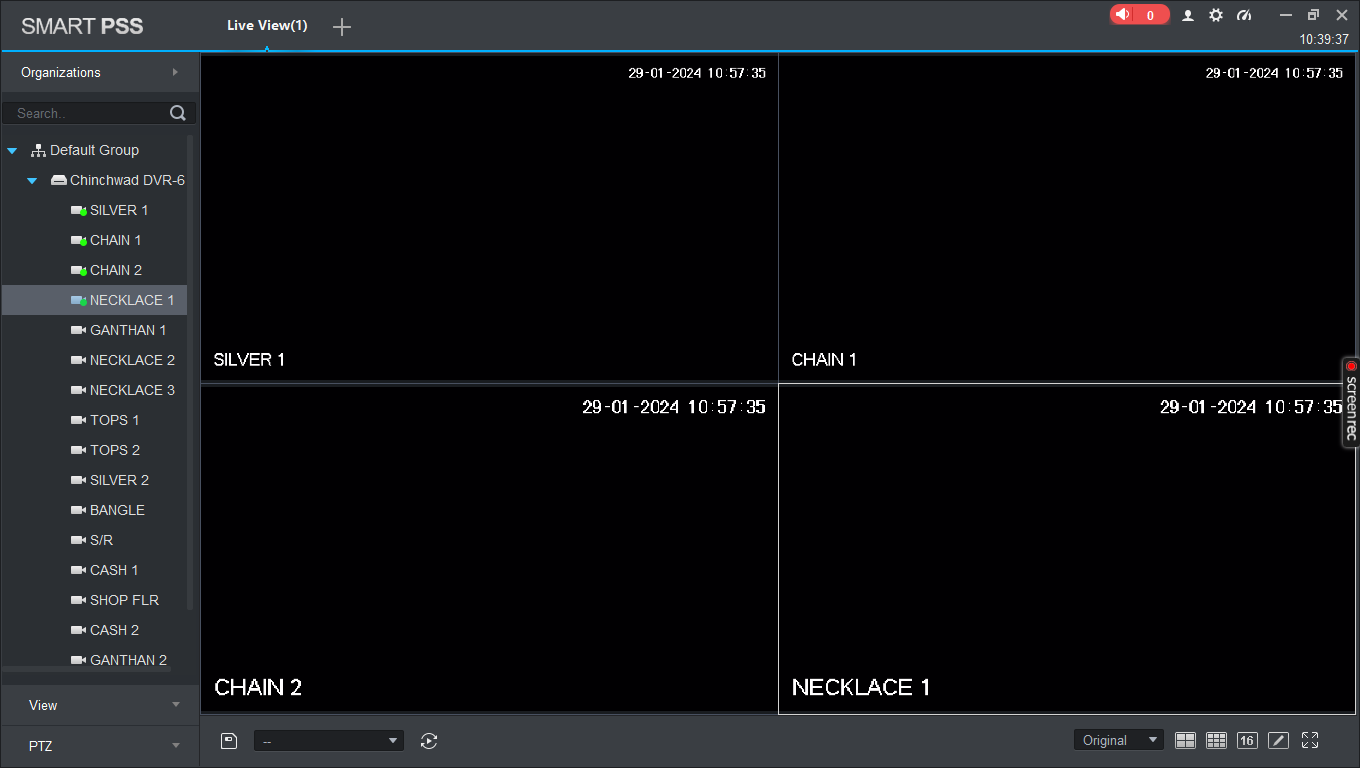Switch to the 16-window layout

click(1247, 740)
